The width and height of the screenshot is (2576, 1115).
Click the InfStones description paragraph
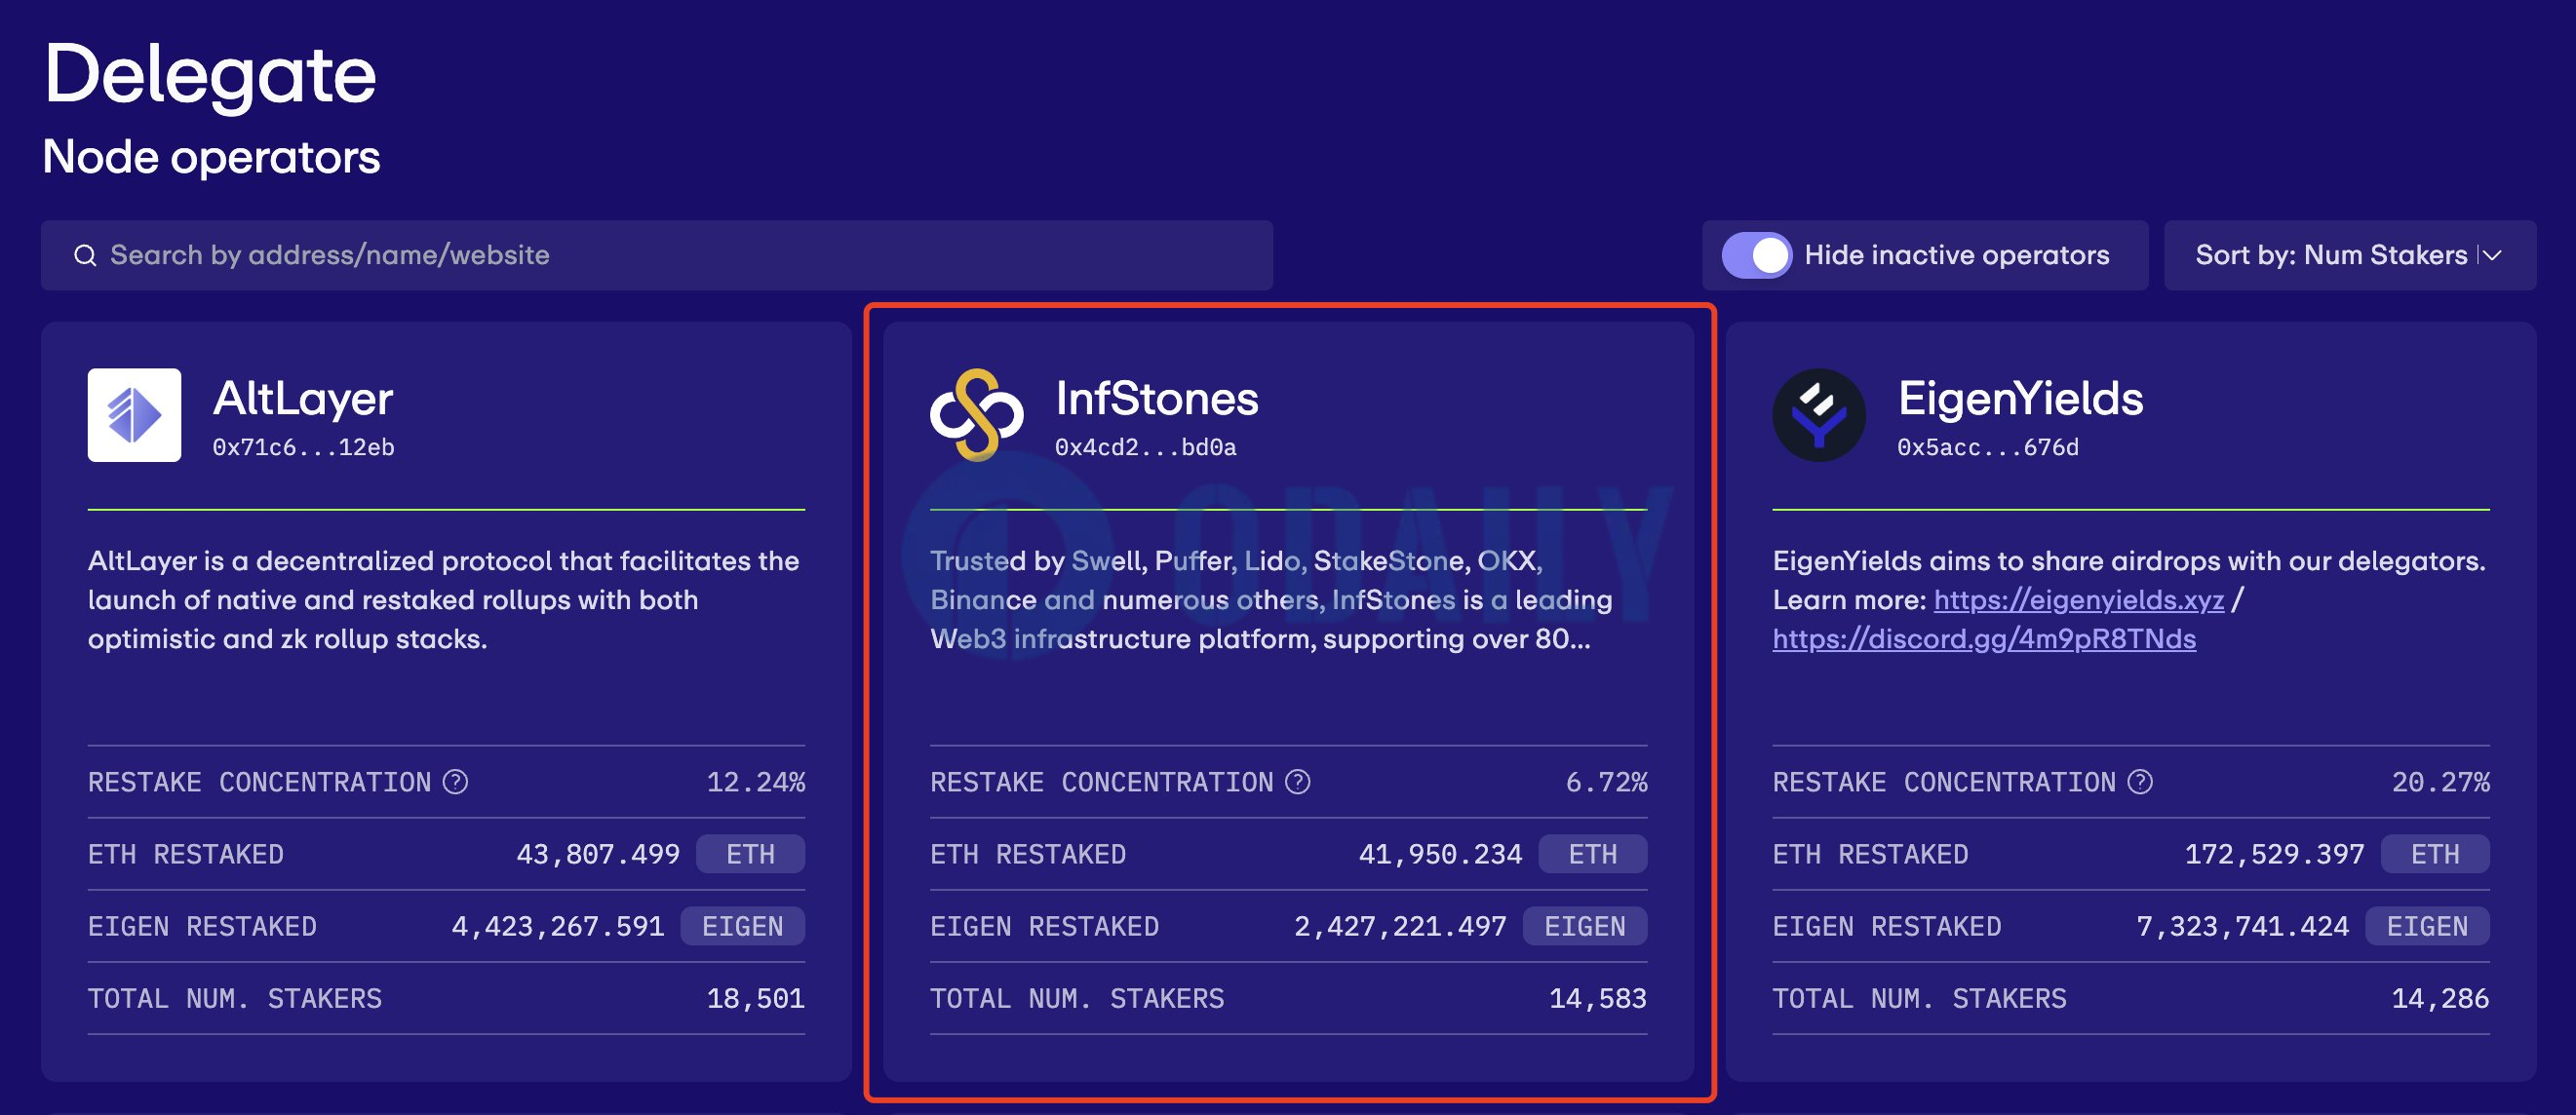coord(1272,600)
